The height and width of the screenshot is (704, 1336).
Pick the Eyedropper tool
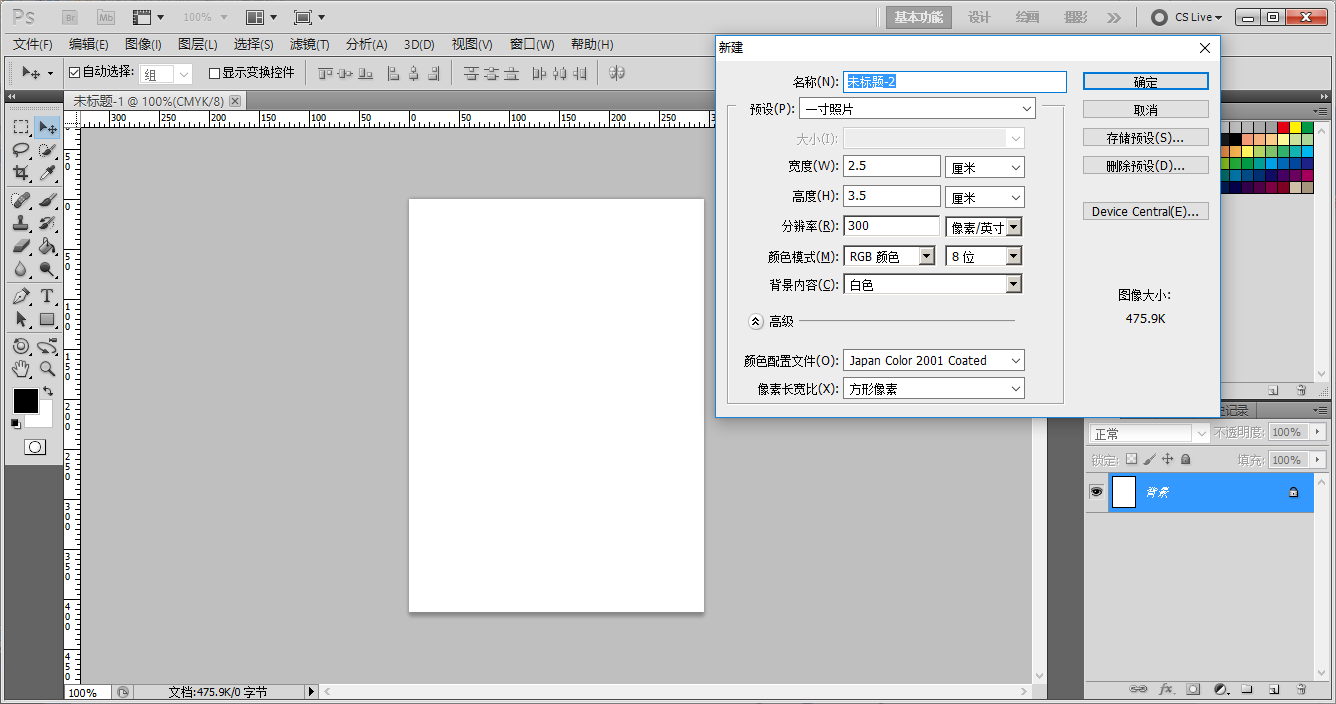pos(47,173)
